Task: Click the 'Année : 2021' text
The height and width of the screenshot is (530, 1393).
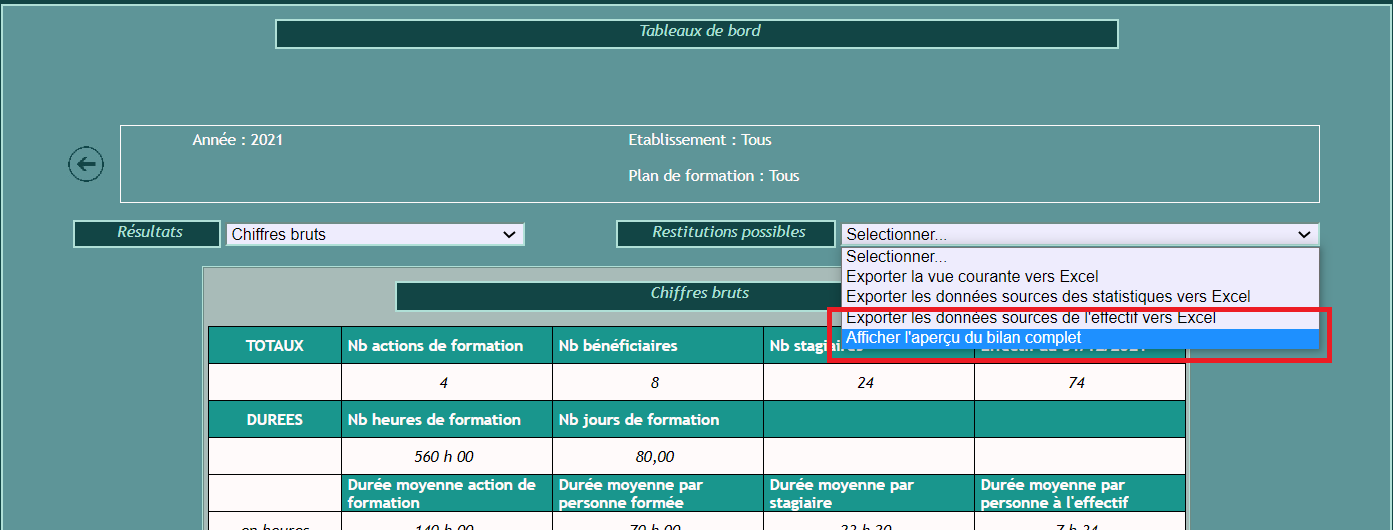Action: pyautogui.click(x=238, y=141)
